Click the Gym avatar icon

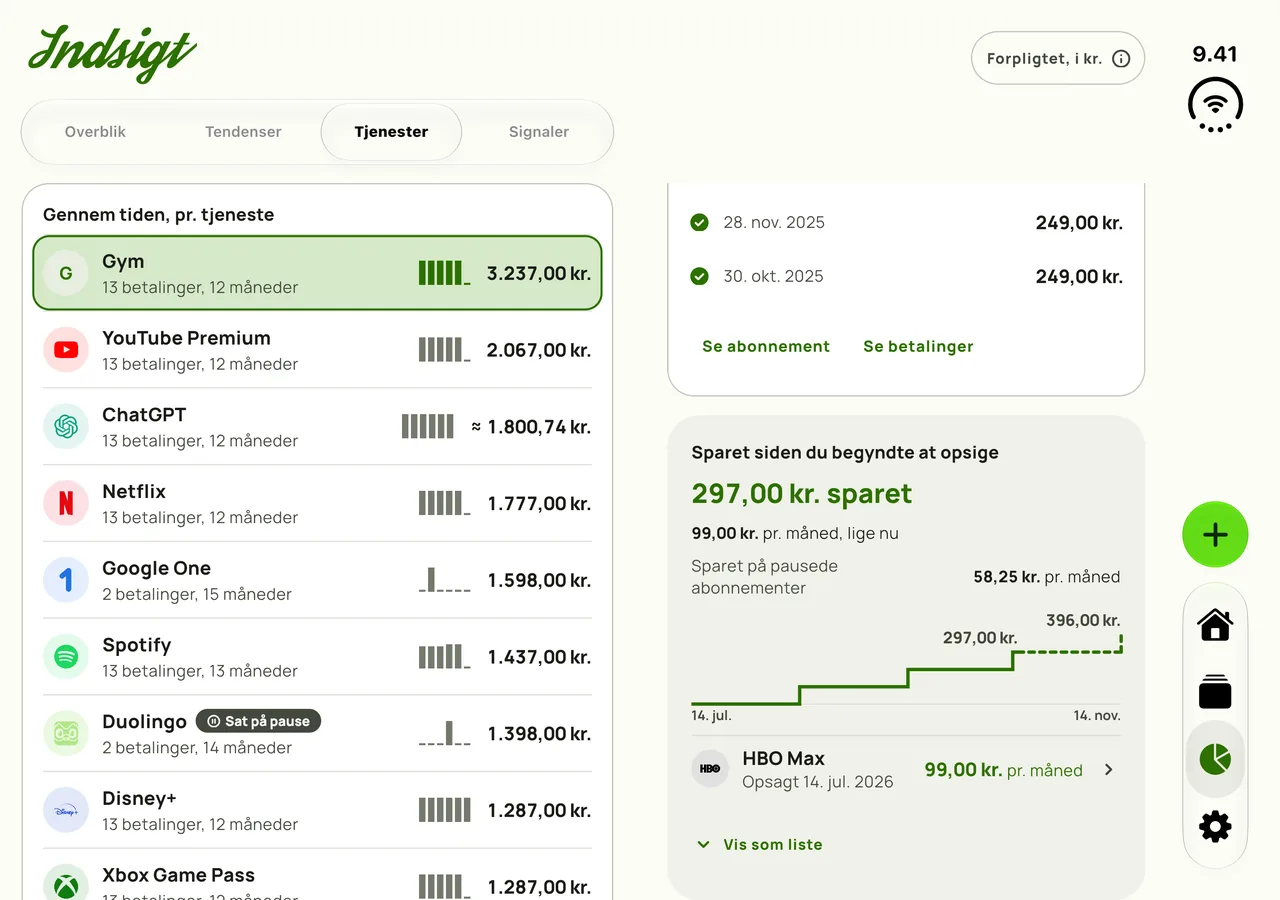(66, 273)
